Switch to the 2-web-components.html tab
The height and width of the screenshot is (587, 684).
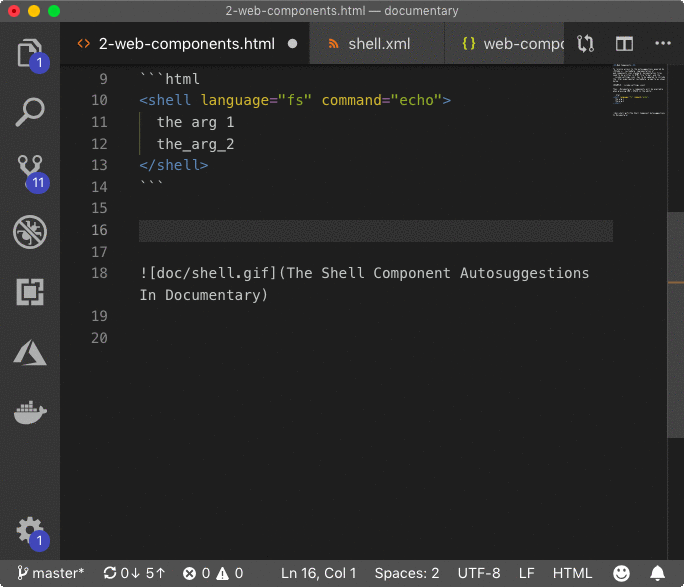[187, 44]
